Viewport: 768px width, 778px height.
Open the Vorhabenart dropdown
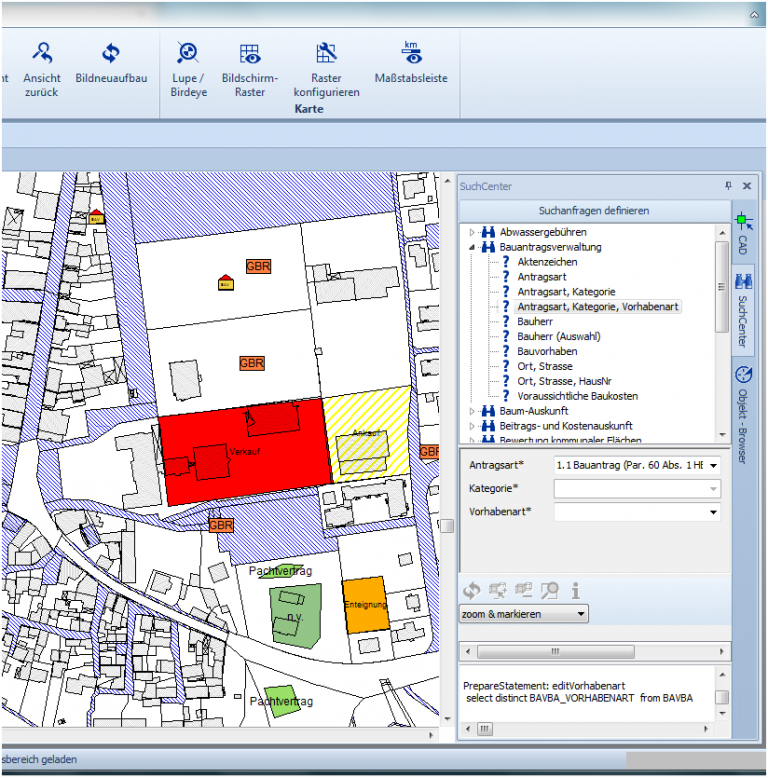click(x=714, y=512)
